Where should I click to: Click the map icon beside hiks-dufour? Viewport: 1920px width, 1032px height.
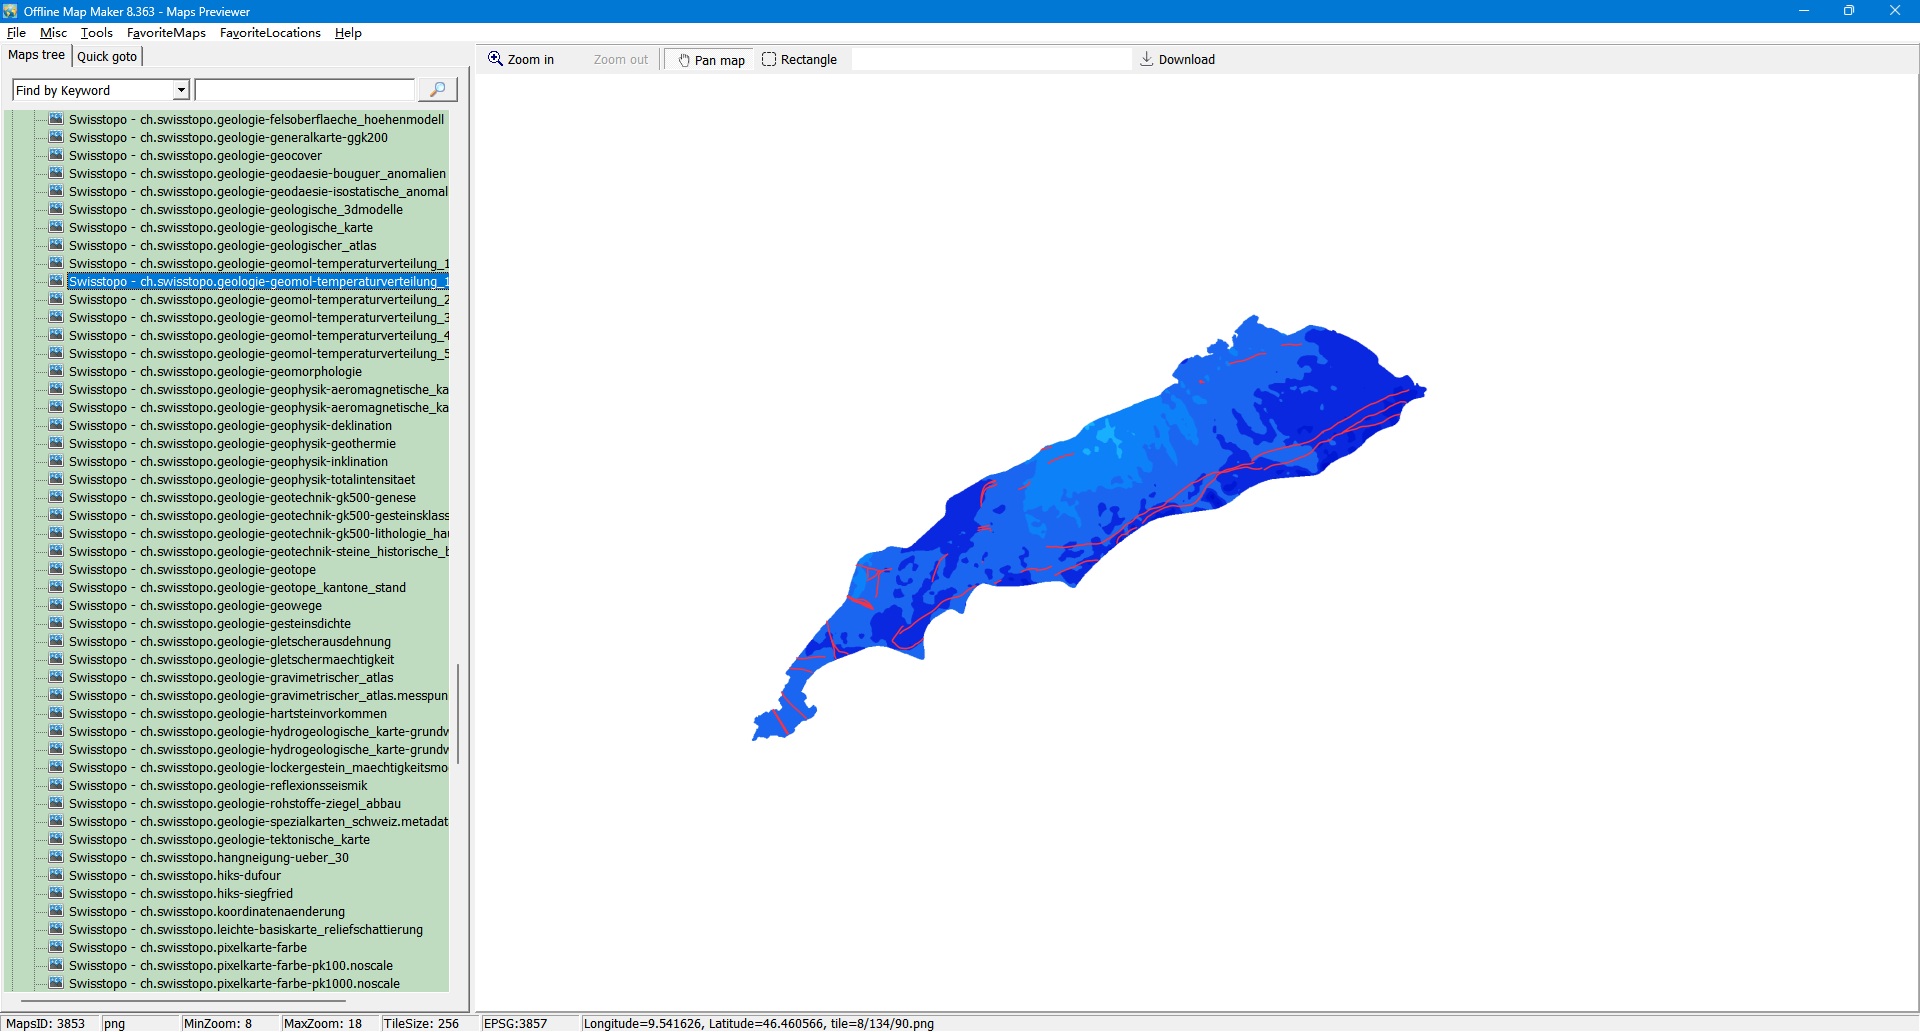click(57, 876)
